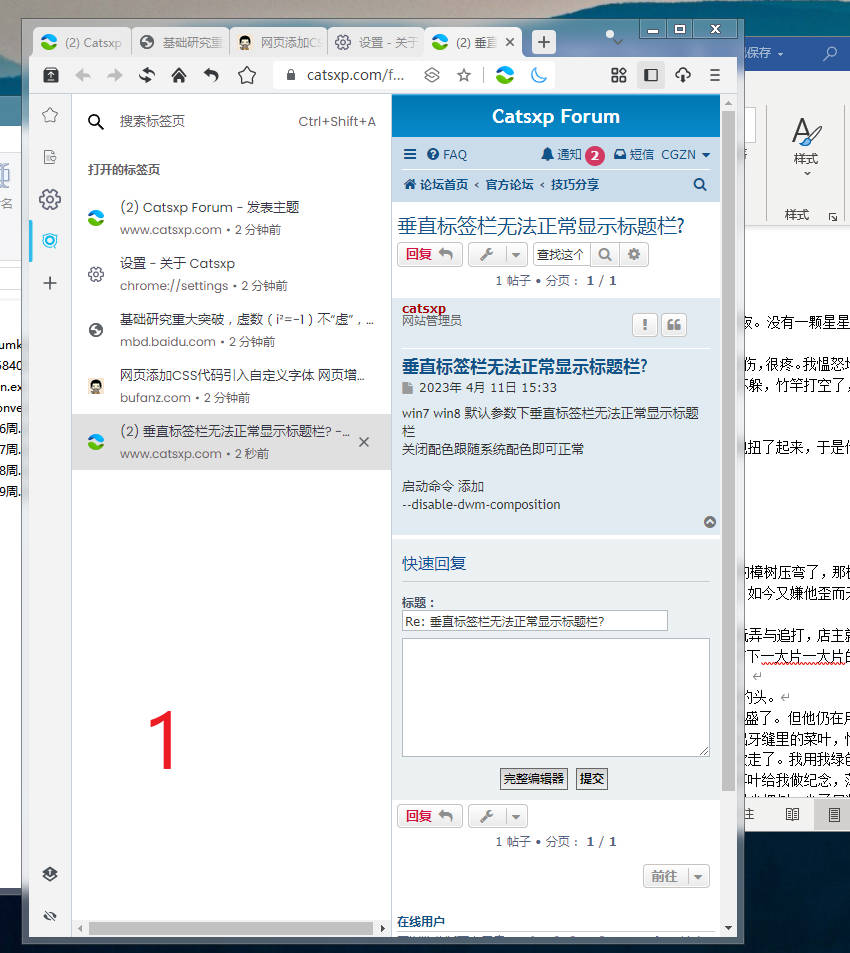Expand the CGZN user dropdown
This screenshot has height=953, width=850.
(x=685, y=154)
